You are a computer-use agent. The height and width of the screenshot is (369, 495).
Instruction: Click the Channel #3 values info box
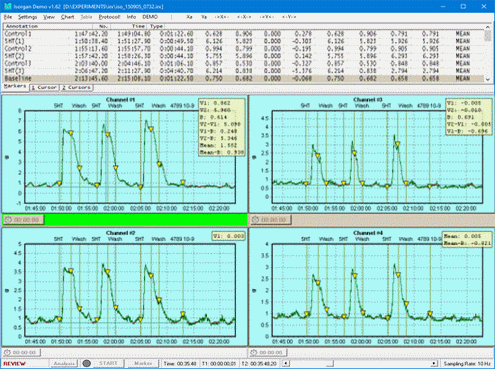click(469, 117)
